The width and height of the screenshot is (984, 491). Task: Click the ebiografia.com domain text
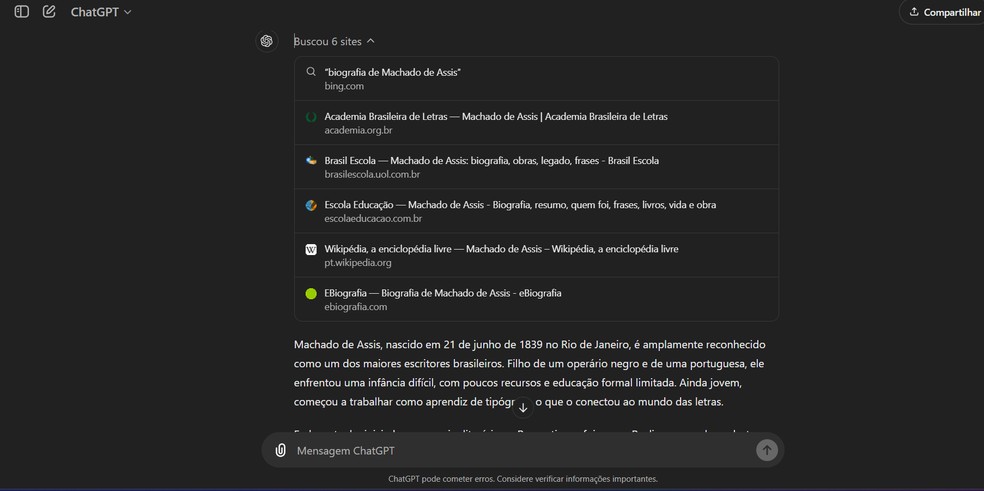[356, 307]
